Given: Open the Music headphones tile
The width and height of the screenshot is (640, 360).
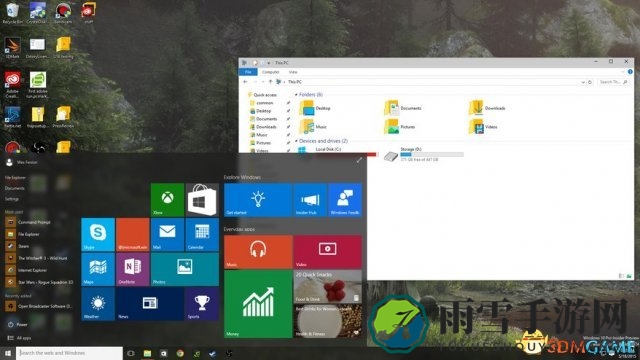Looking at the screenshot, I should pos(258,252).
